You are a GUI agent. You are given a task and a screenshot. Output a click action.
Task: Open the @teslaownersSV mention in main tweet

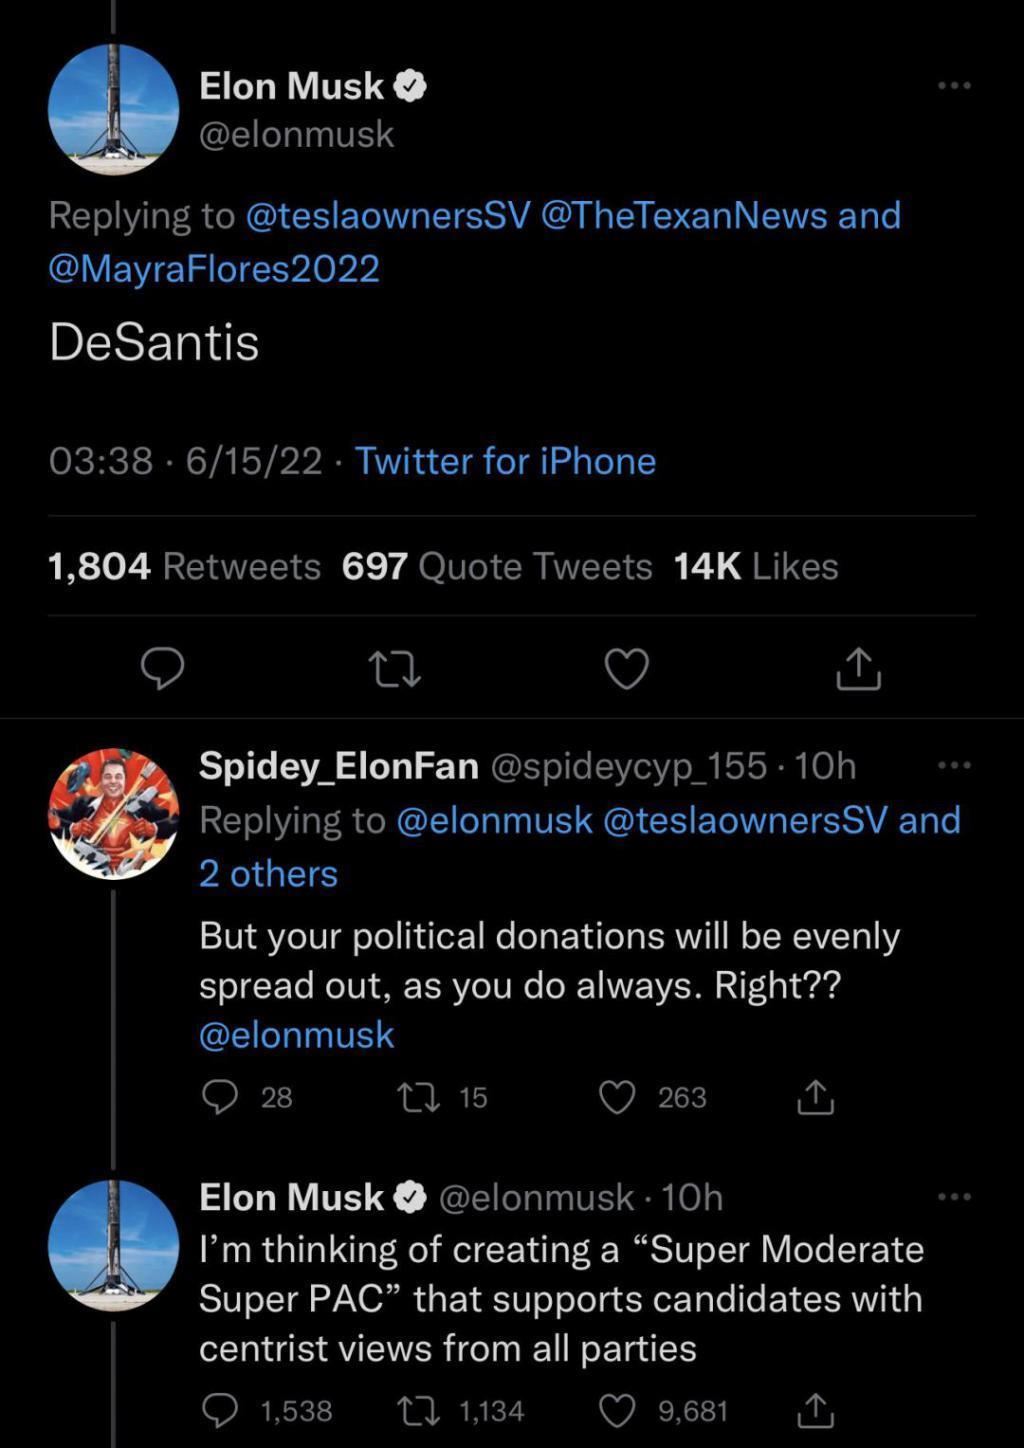pos(388,216)
